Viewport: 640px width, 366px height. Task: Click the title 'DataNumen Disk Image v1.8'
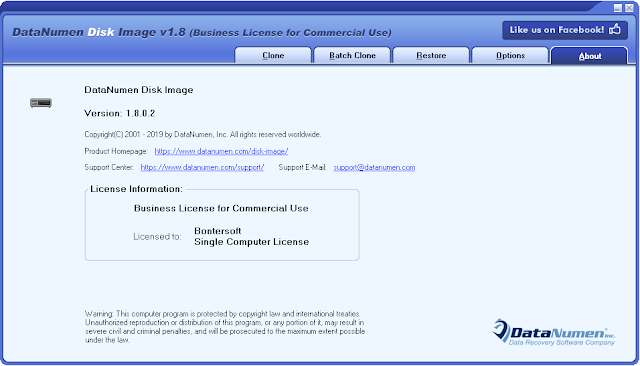coord(99,32)
